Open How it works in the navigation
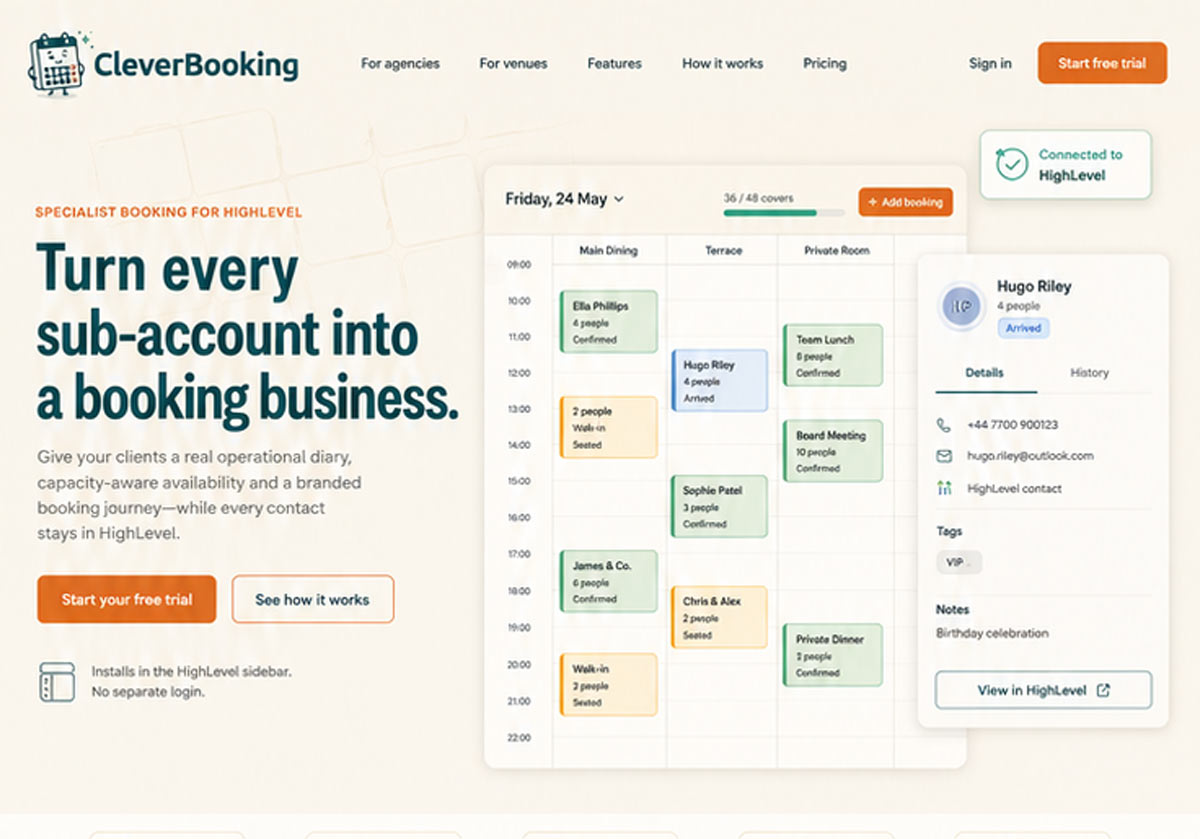The width and height of the screenshot is (1200, 839). [722, 63]
